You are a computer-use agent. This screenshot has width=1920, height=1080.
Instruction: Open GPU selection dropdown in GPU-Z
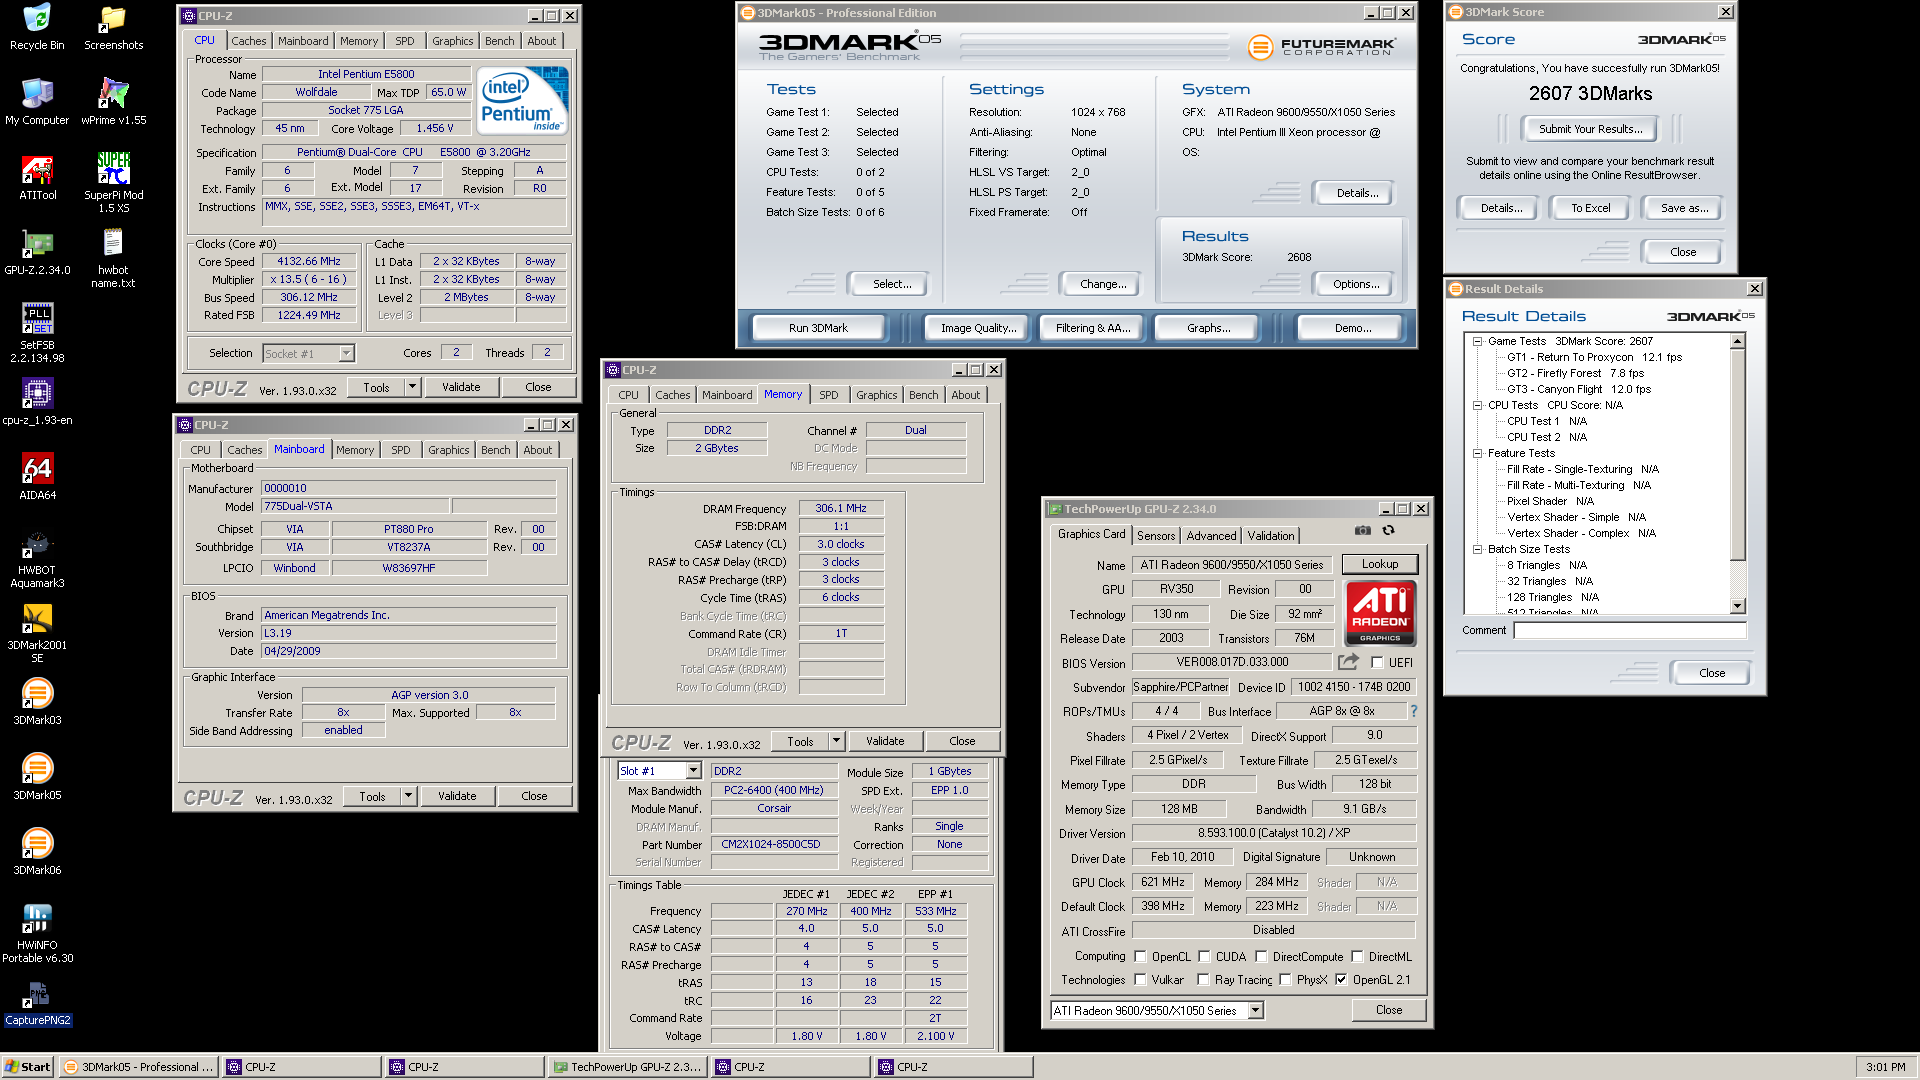point(1255,1010)
